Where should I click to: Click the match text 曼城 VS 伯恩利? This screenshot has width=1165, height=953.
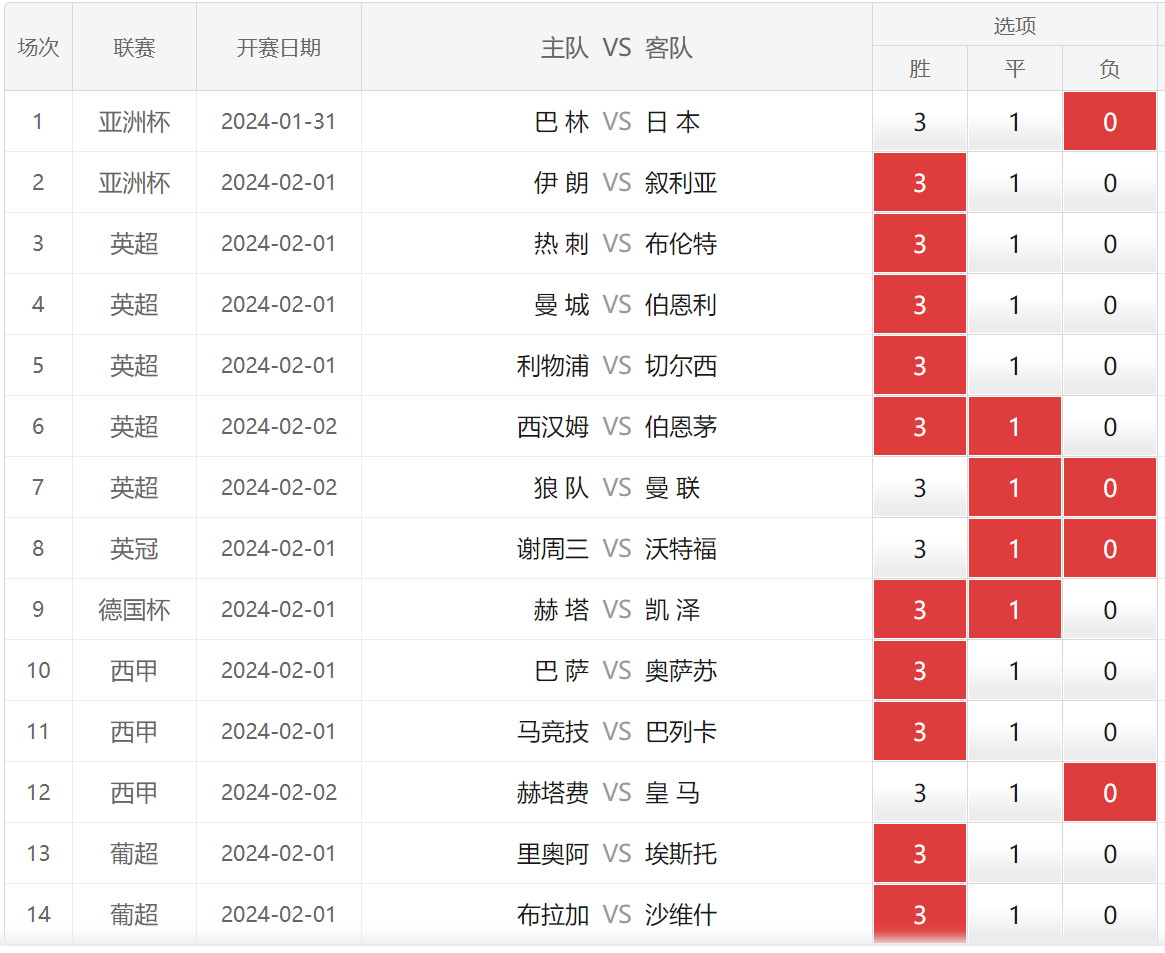click(x=626, y=305)
